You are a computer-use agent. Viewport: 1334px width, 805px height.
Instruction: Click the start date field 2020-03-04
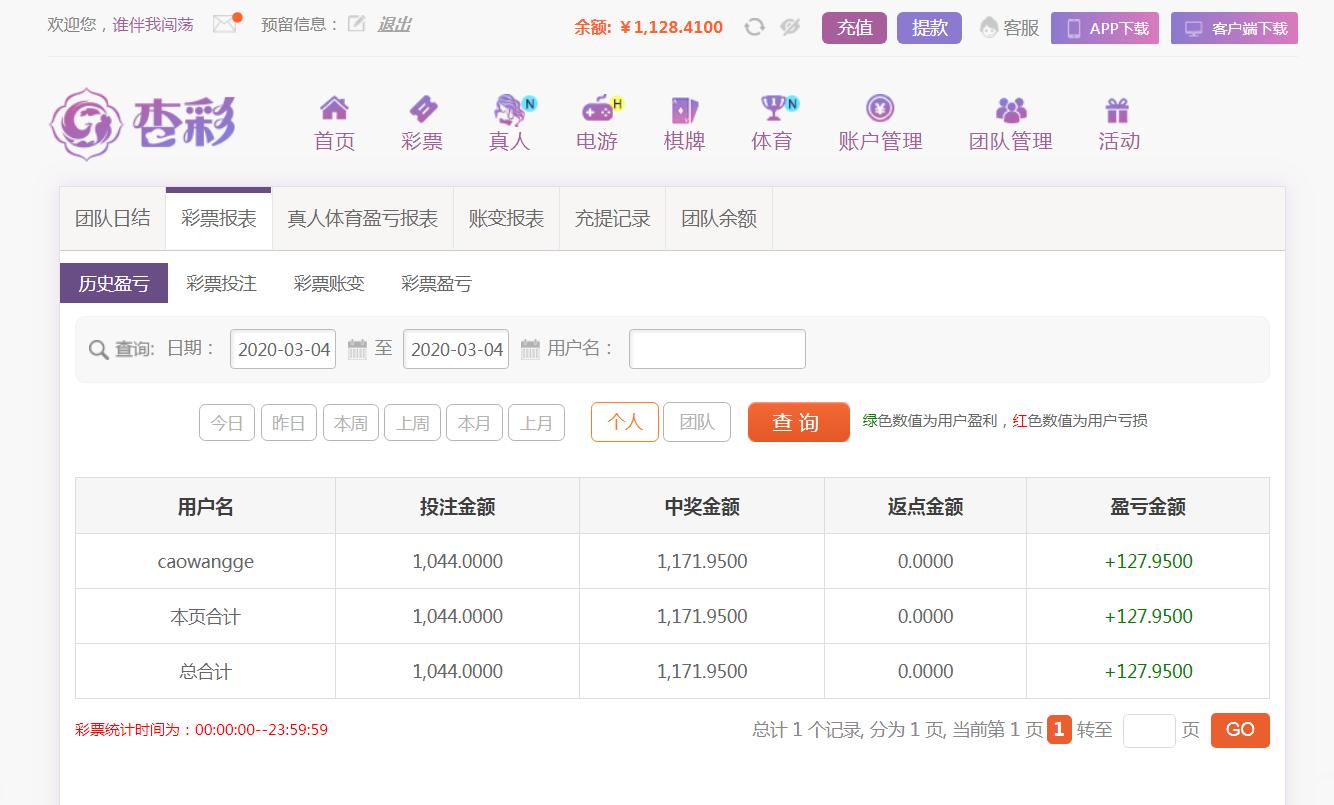coord(283,349)
